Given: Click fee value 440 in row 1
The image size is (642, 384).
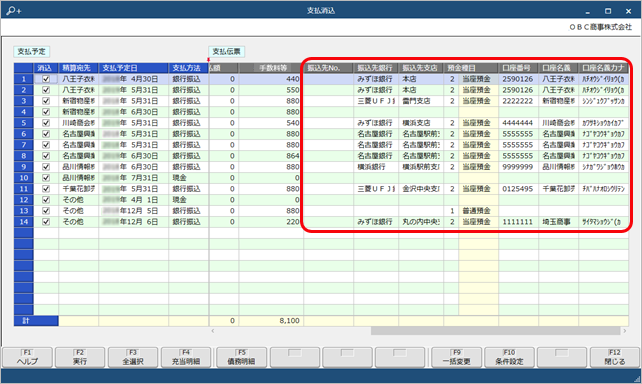Looking at the screenshot, I should tap(271, 79).
